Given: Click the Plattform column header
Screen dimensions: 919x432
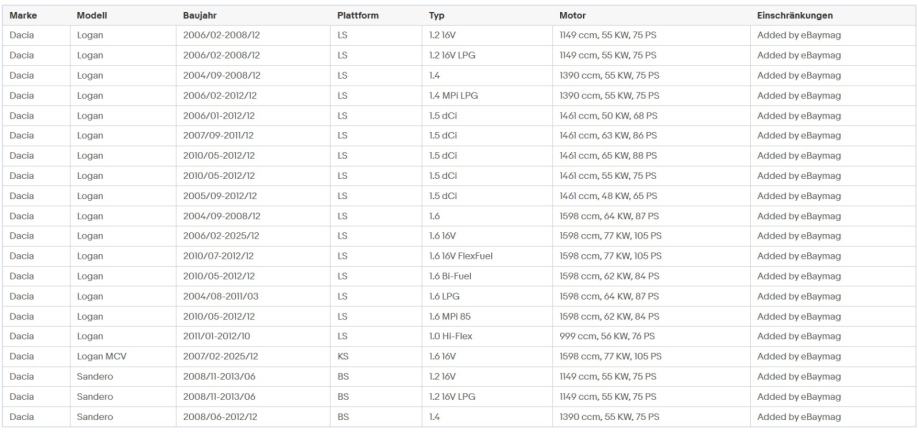Looking at the screenshot, I should 358,16.
